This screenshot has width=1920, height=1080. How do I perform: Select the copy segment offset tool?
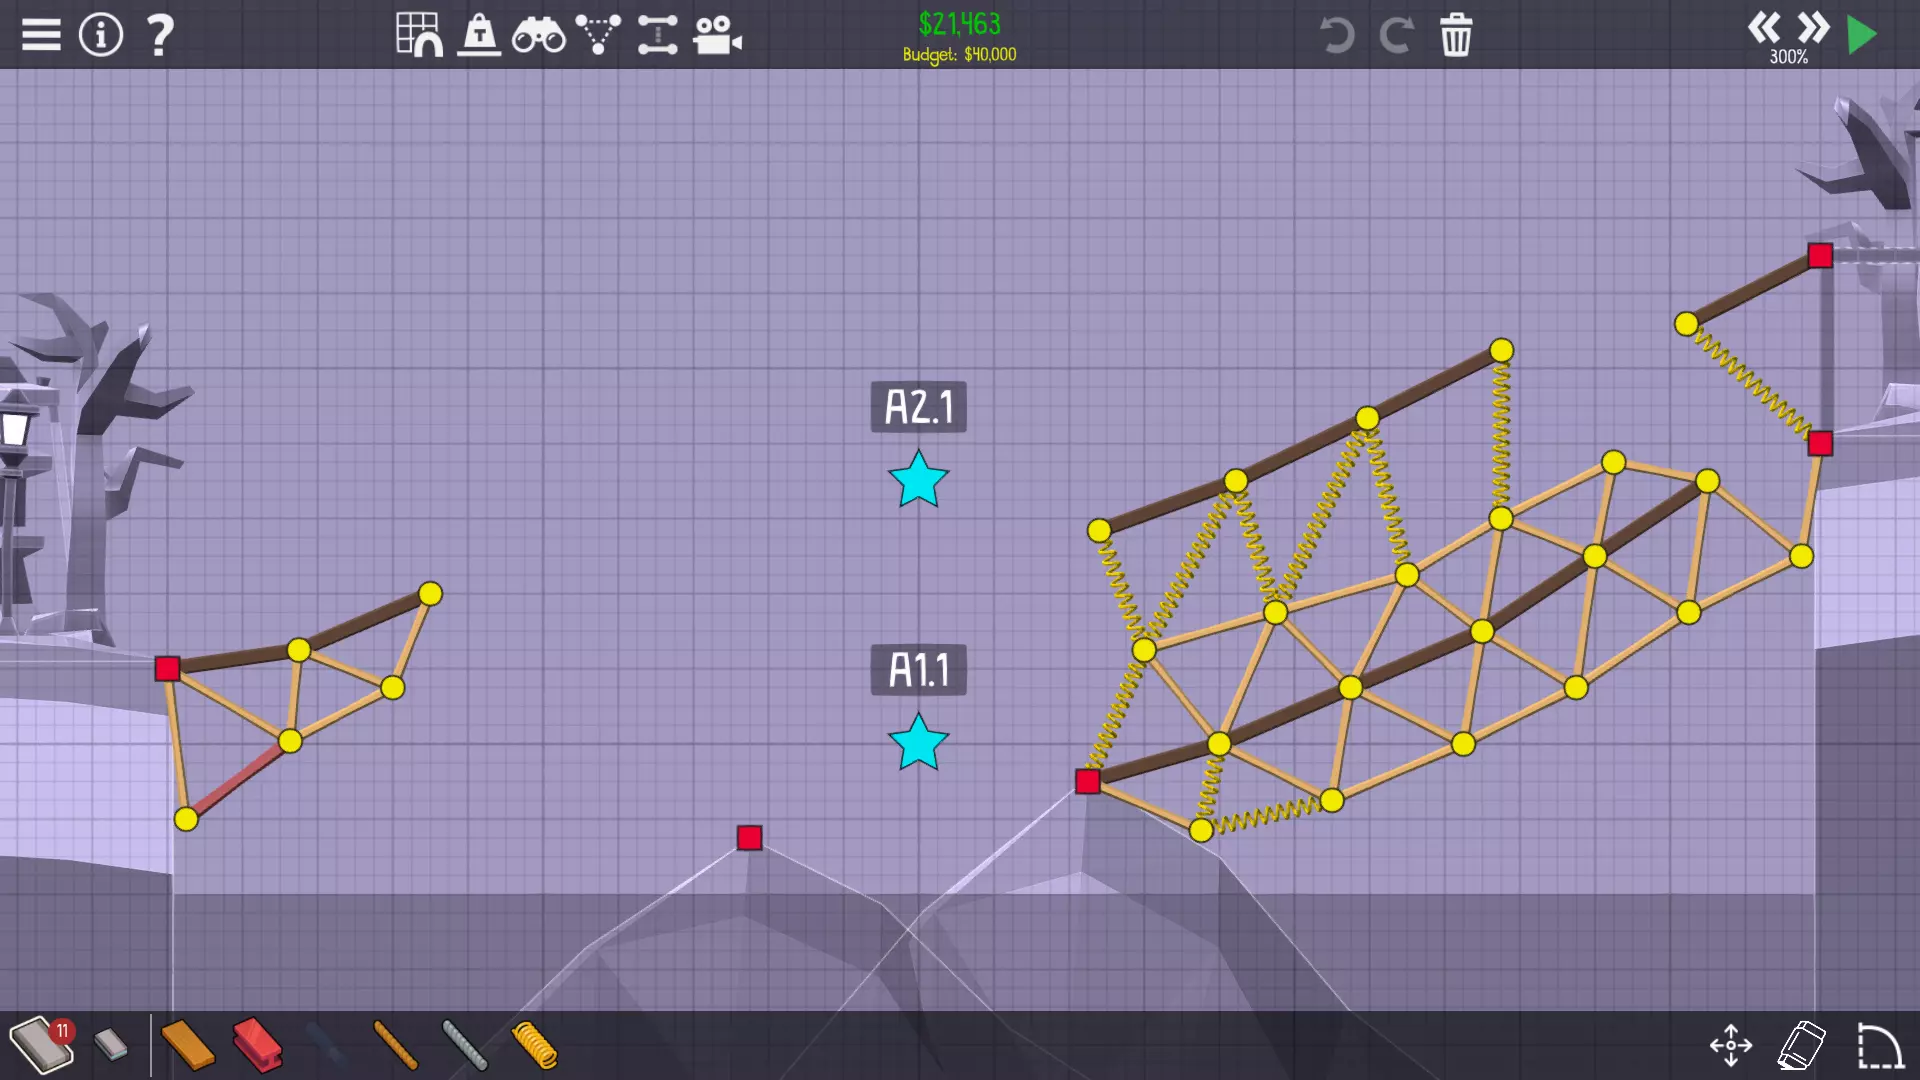click(657, 35)
